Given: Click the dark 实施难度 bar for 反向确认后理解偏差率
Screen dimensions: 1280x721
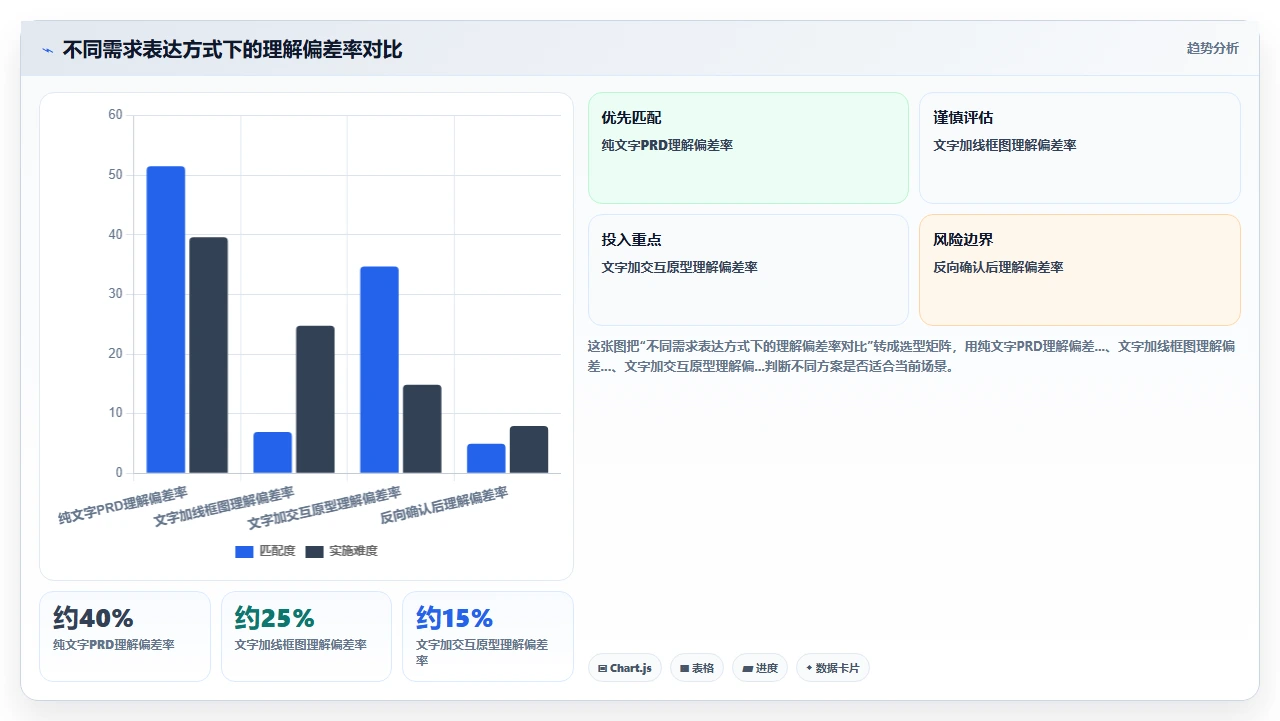Looking at the screenshot, I should pos(530,449).
